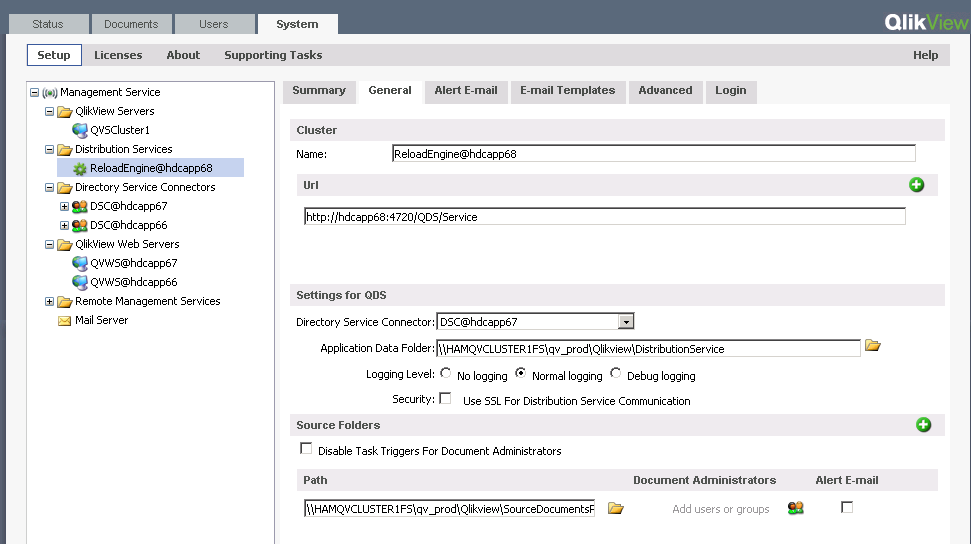This screenshot has width=971, height=544.
Task: Browse folder icon beside Application Data Folder
Action: tap(872, 346)
